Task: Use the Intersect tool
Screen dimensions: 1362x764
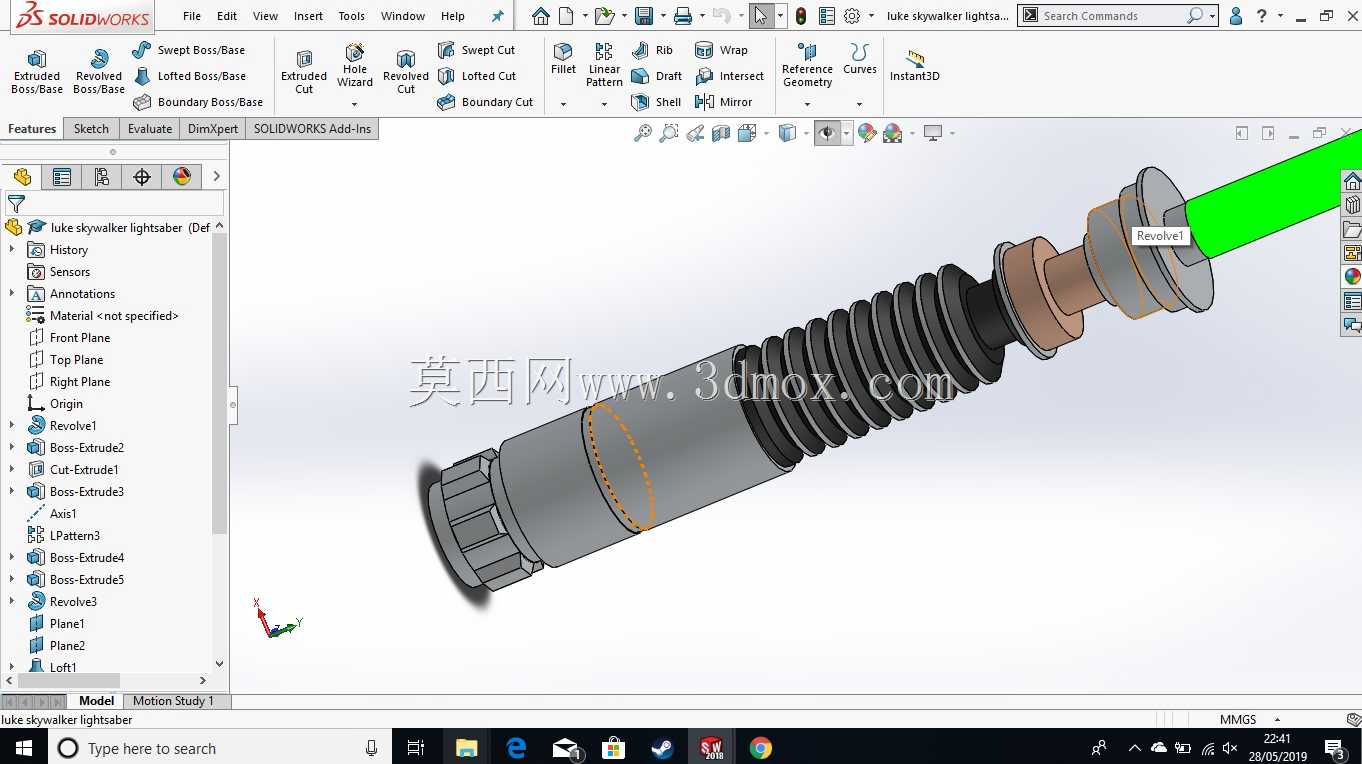Action: point(729,76)
